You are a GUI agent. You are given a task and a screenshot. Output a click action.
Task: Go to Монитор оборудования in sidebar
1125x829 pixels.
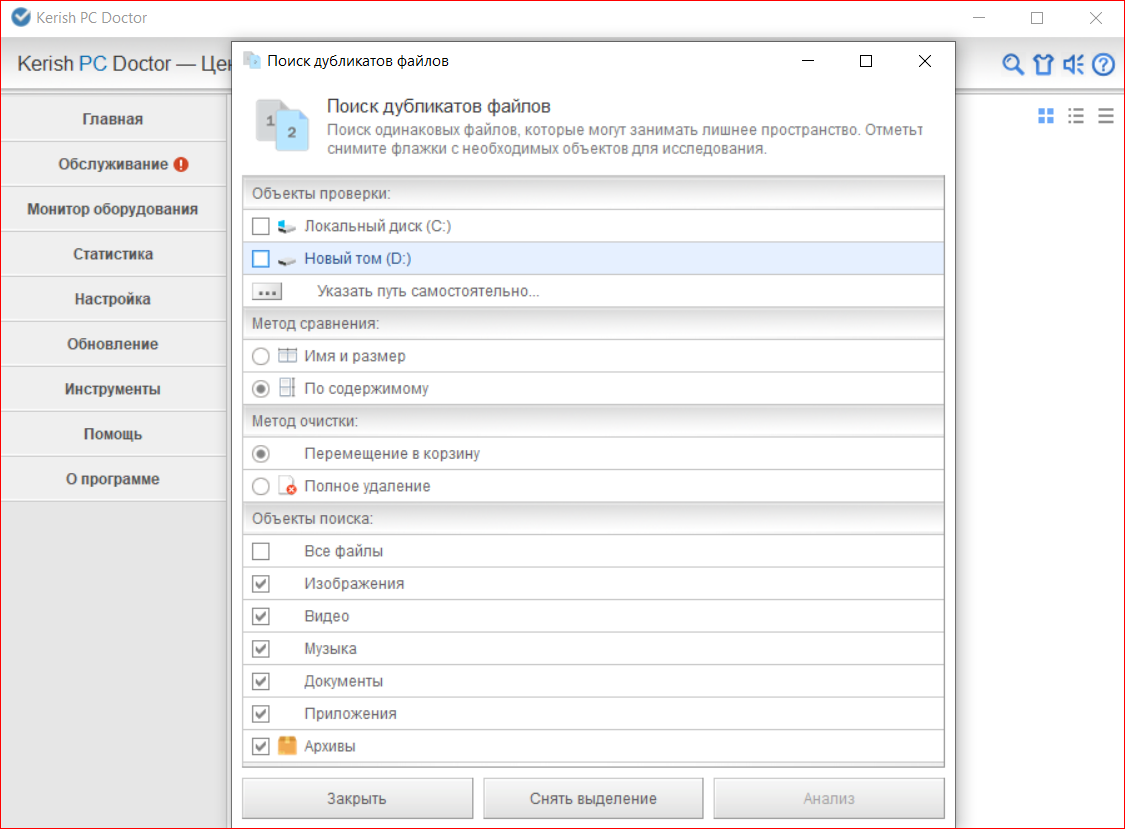click(113, 209)
